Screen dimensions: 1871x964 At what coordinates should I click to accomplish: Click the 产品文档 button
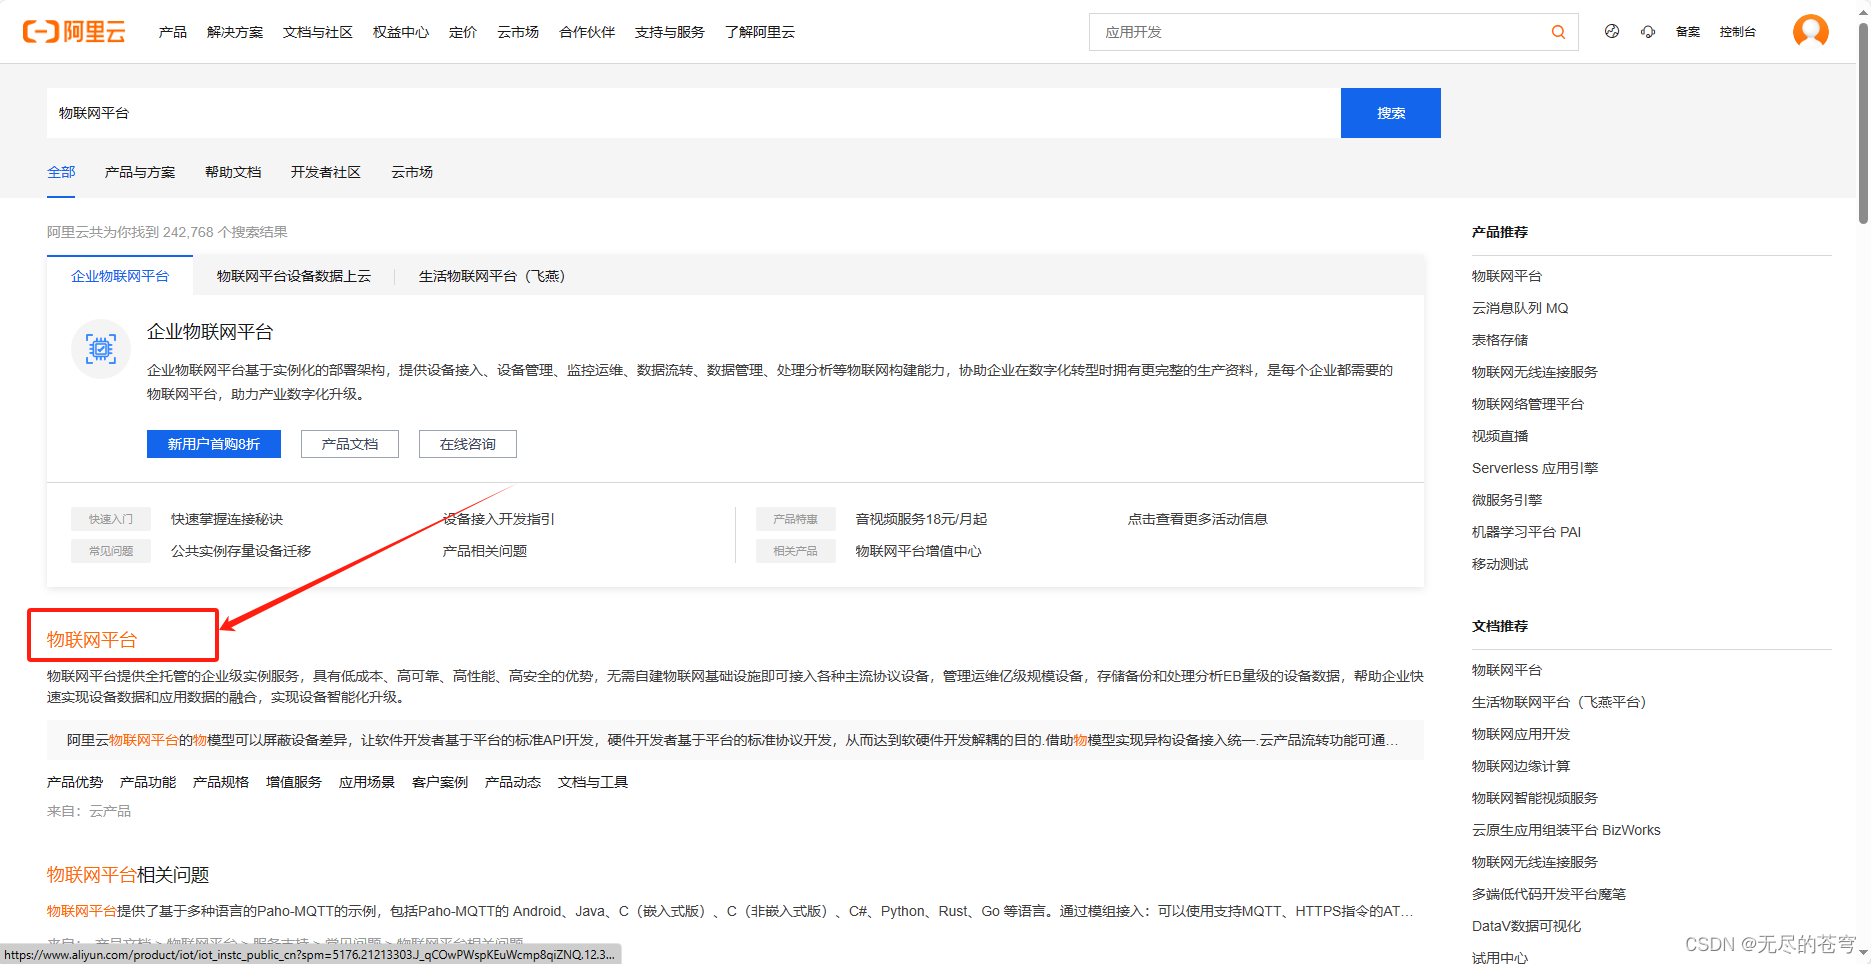[350, 444]
